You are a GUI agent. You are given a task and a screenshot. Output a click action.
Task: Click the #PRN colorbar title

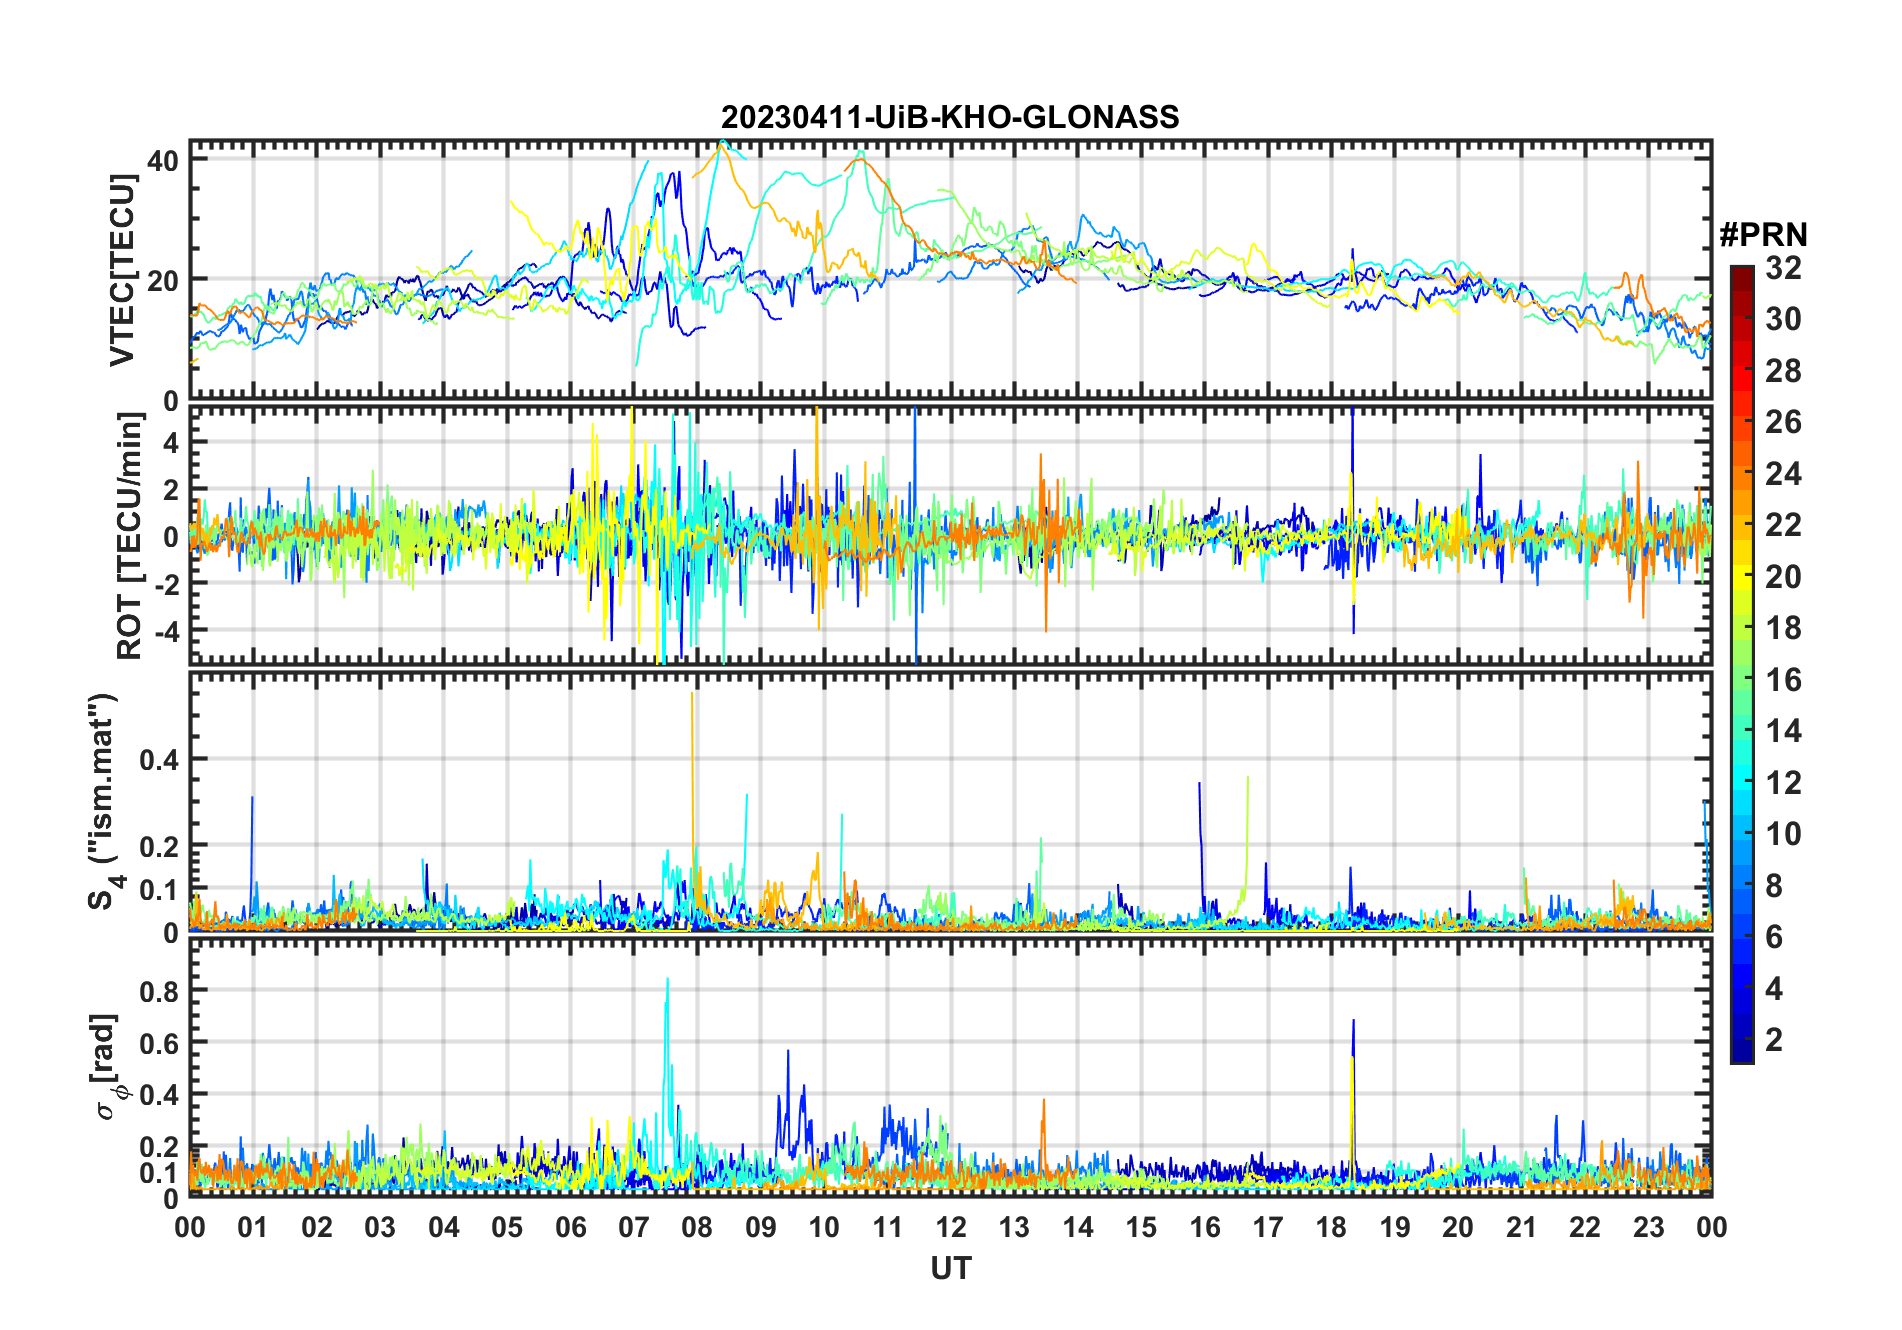click(1763, 234)
